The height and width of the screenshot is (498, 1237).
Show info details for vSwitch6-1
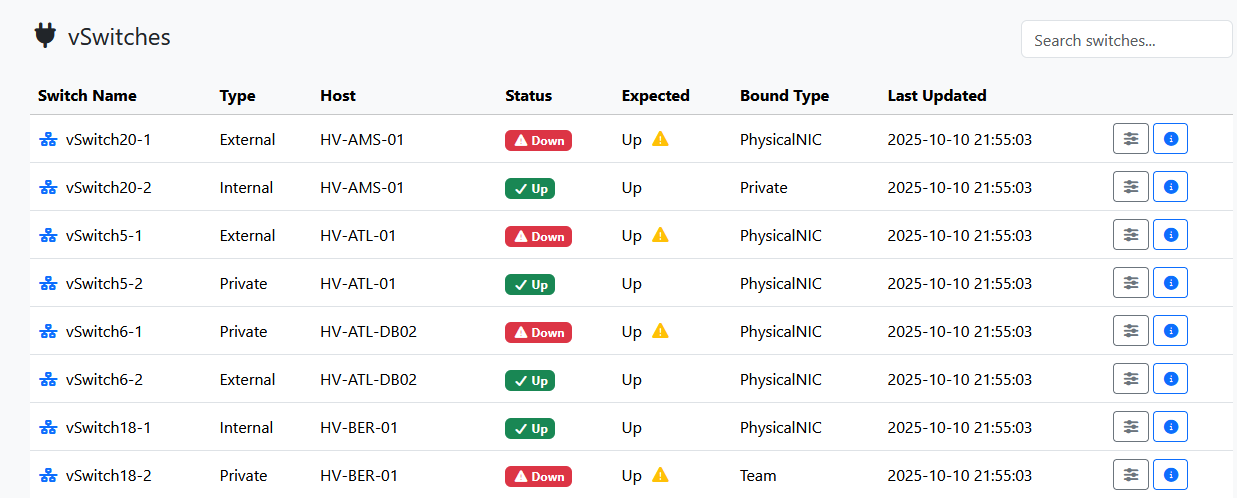point(1170,331)
